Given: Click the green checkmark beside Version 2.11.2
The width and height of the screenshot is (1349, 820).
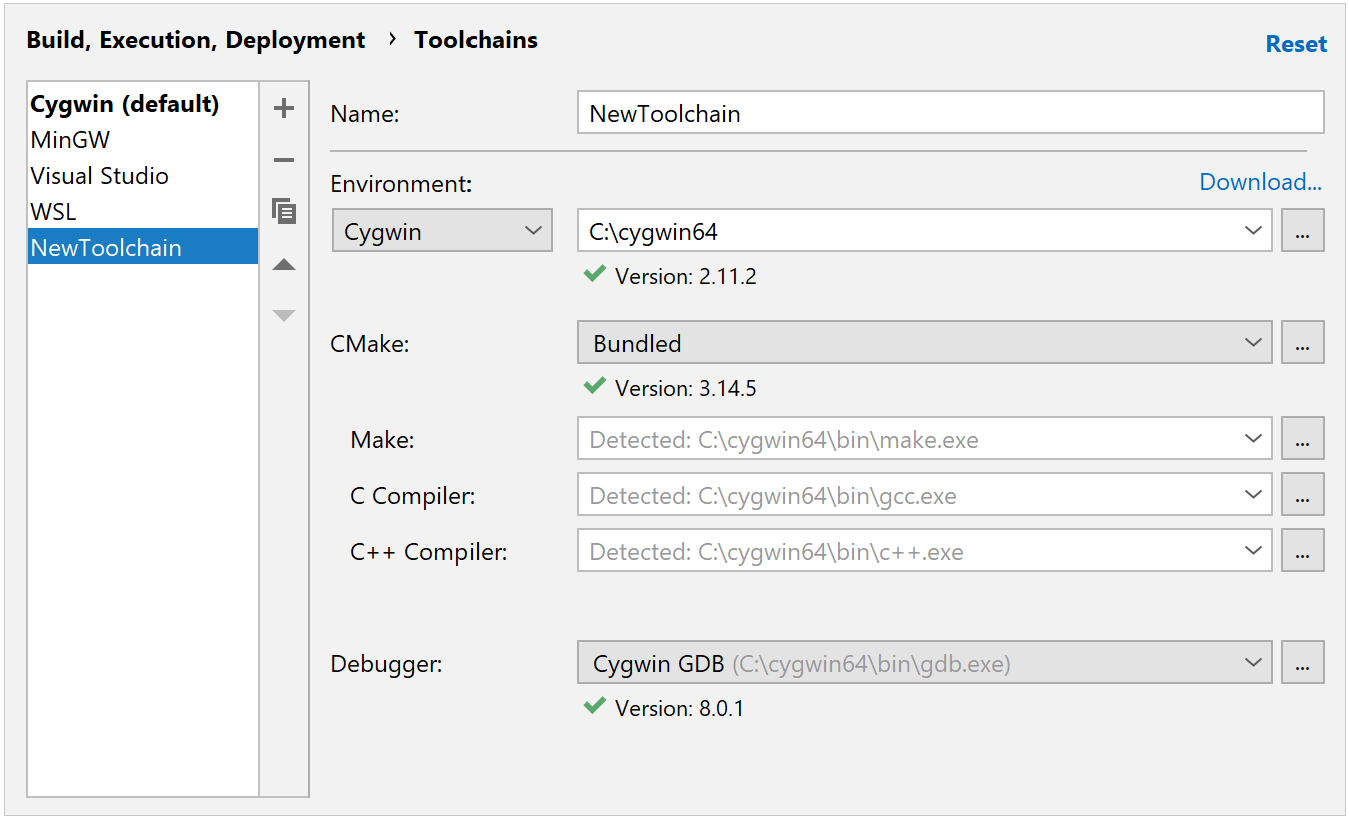Looking at the screenshot, I should pos(595,273).
